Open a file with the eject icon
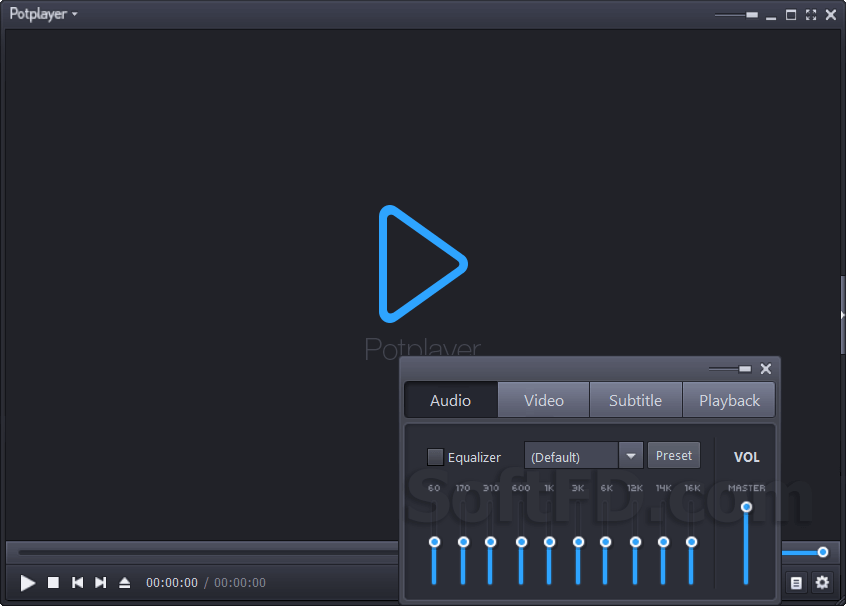The height and width of the screenshot is (606, 846). 125,583
